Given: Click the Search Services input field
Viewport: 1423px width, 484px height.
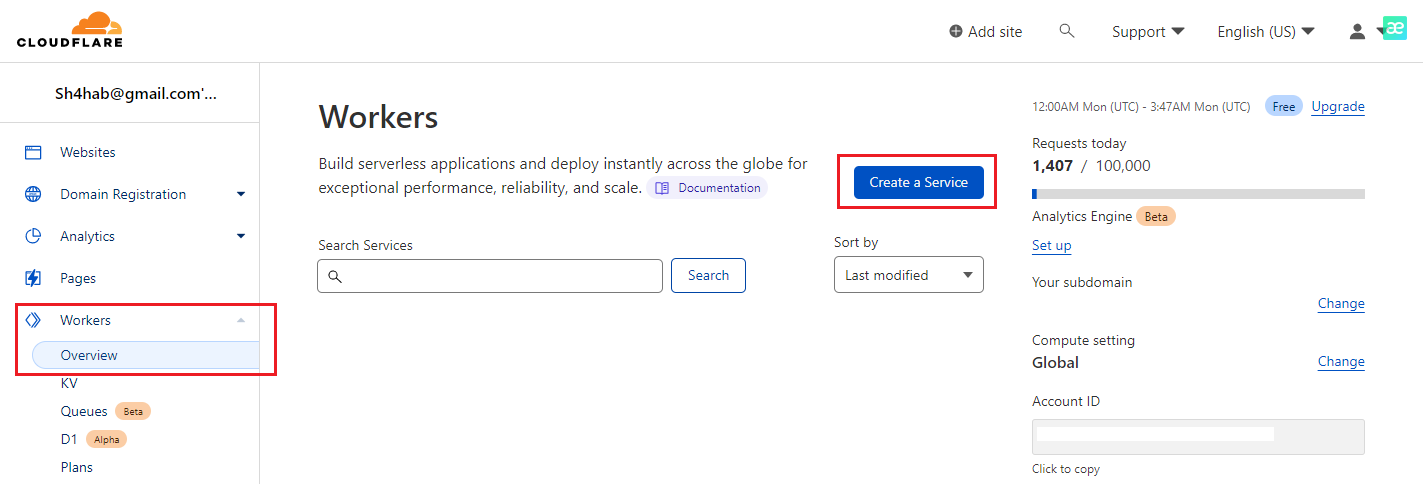Looking at the screenshot, I should (x=490, y=276).
